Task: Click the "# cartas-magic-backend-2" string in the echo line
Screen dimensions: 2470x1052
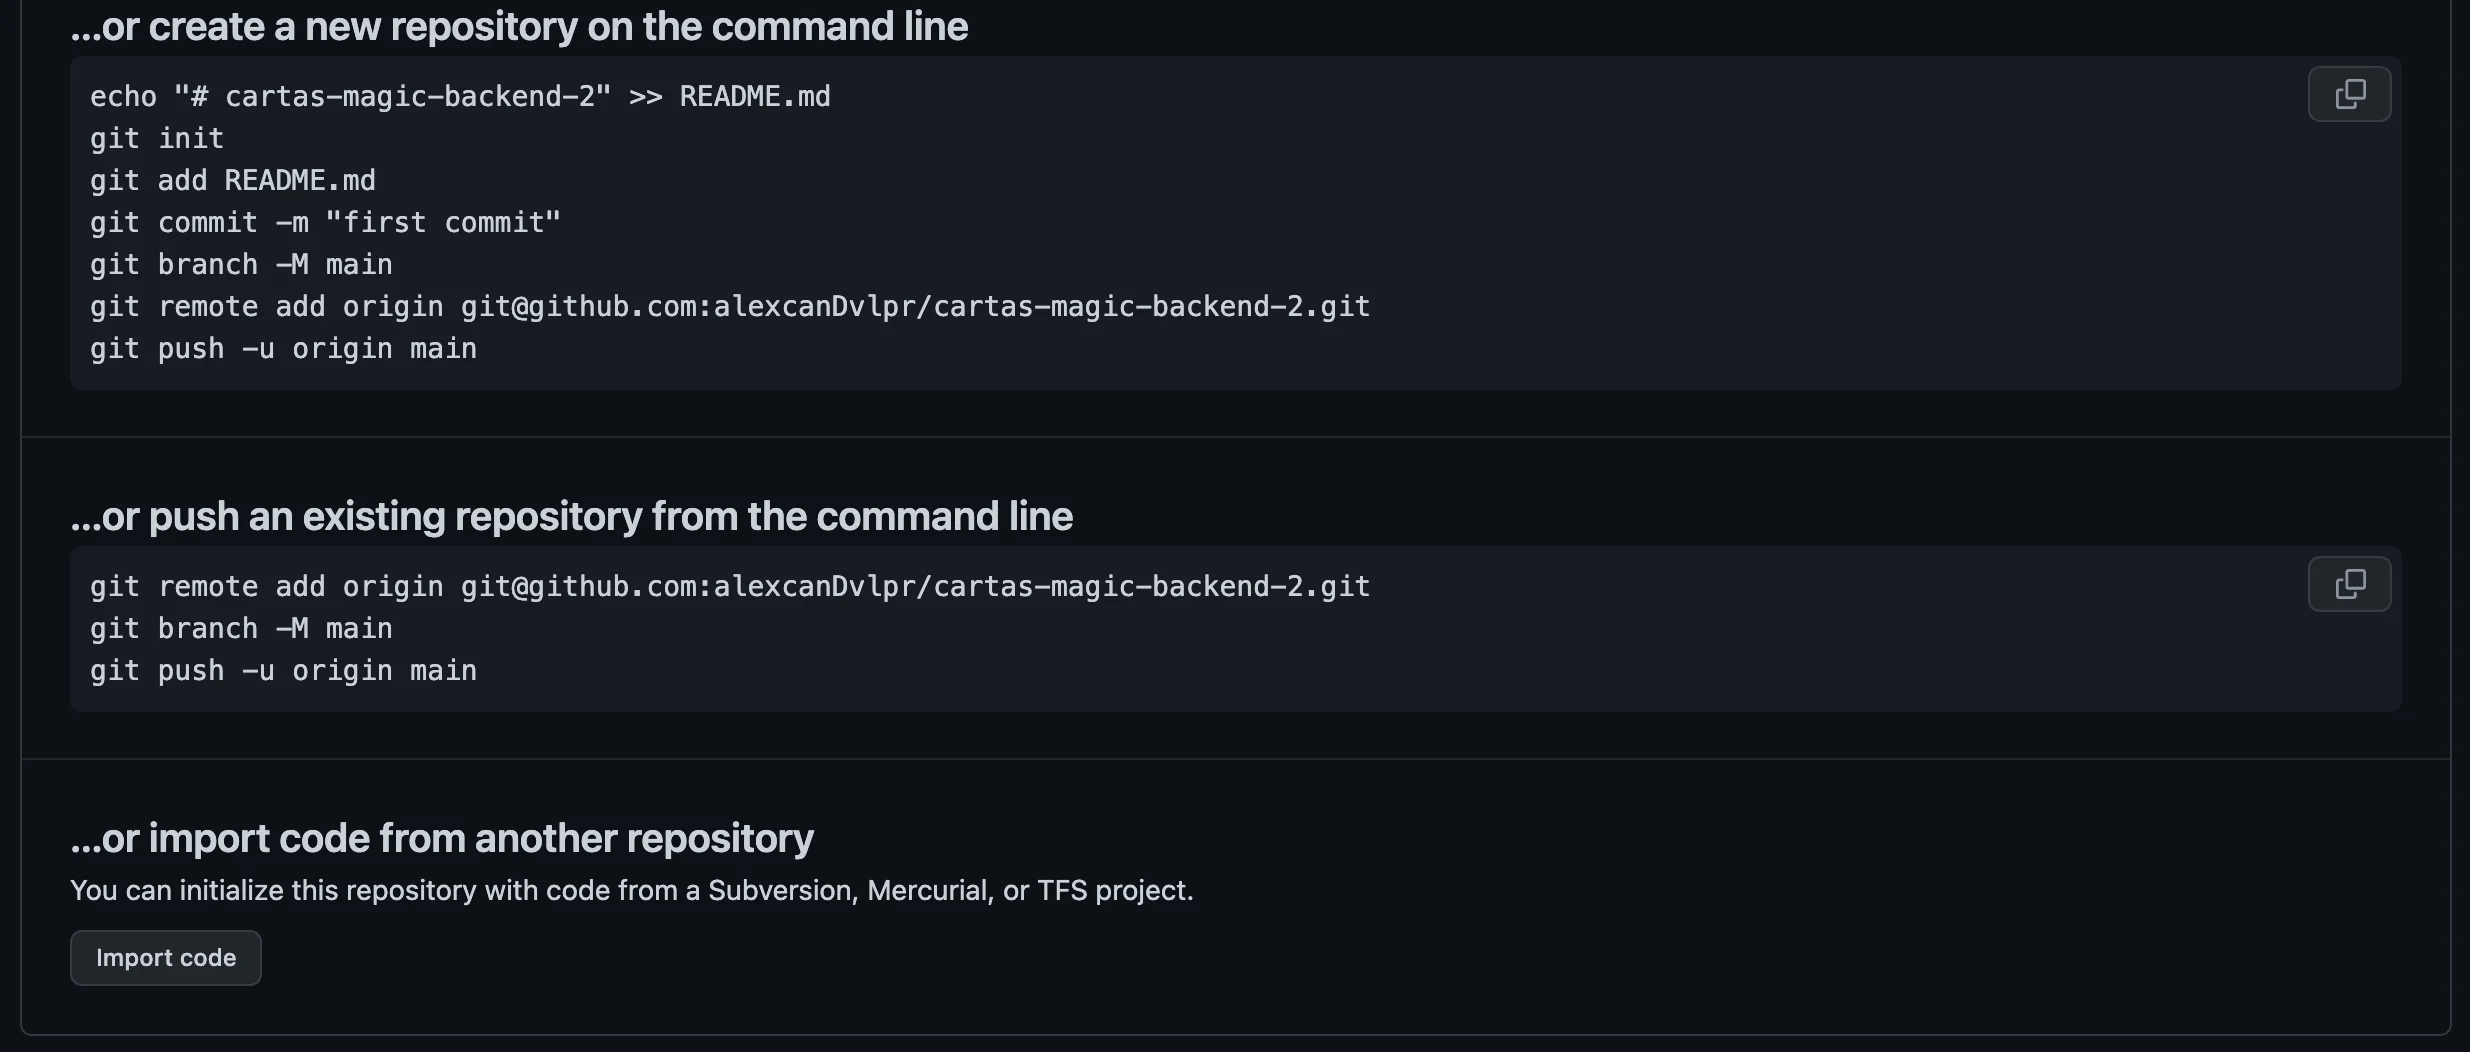Action: pyautogui.click(x=392, y=97)
